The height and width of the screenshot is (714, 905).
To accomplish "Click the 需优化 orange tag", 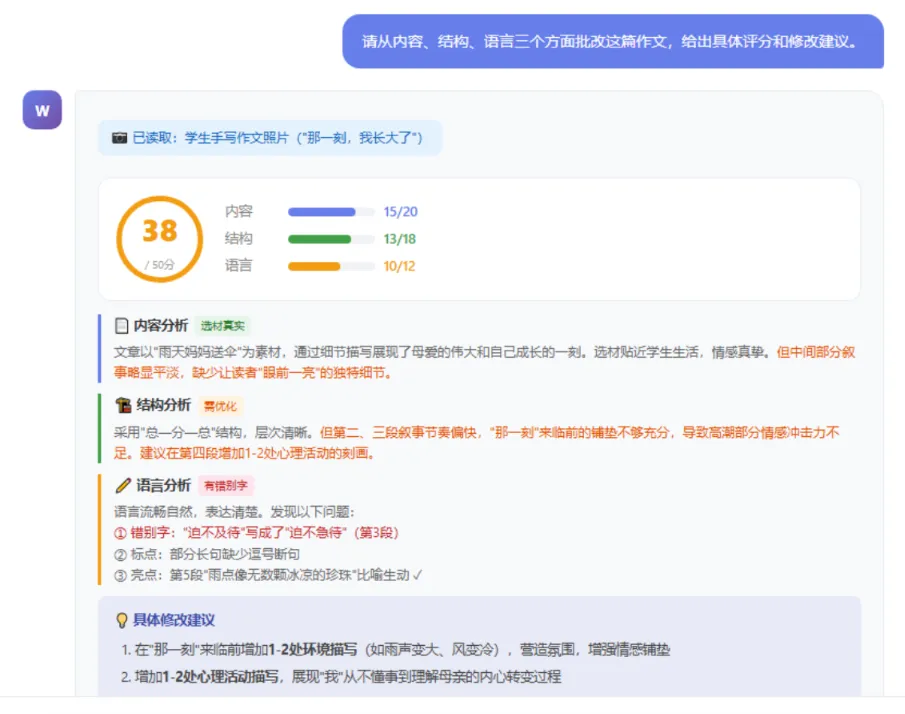I will 220,406.
